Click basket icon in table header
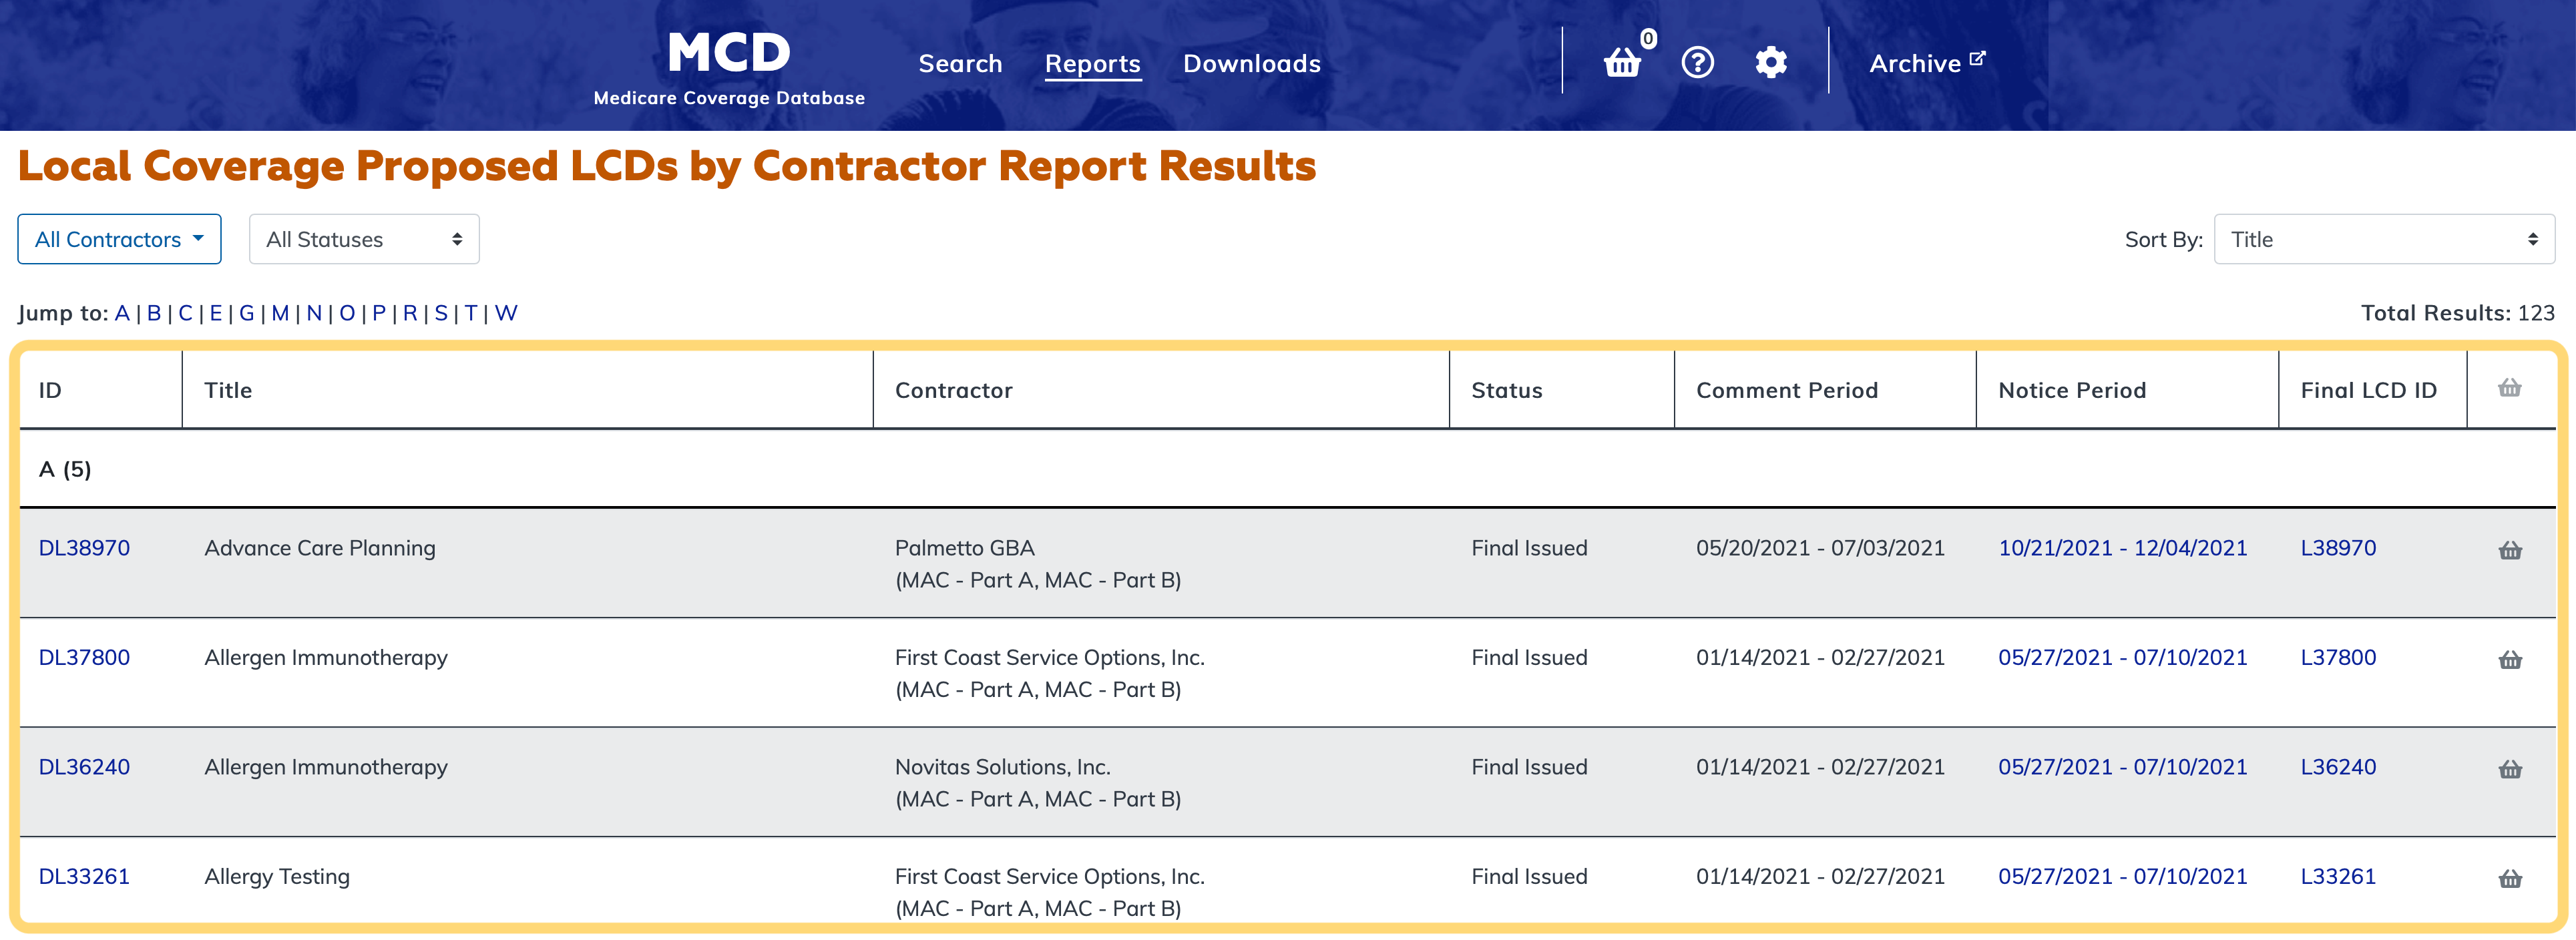The image size is (2576, 940). coord(2509,388)
